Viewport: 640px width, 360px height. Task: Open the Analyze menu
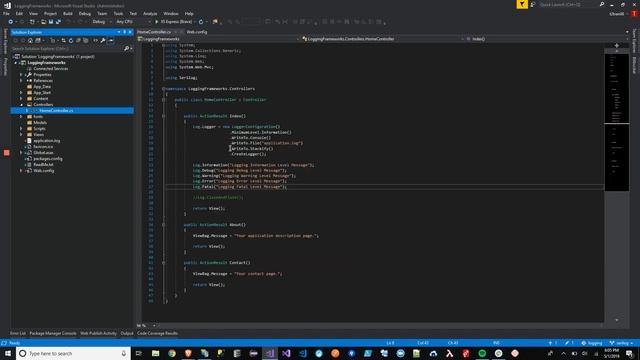point(150,13)
